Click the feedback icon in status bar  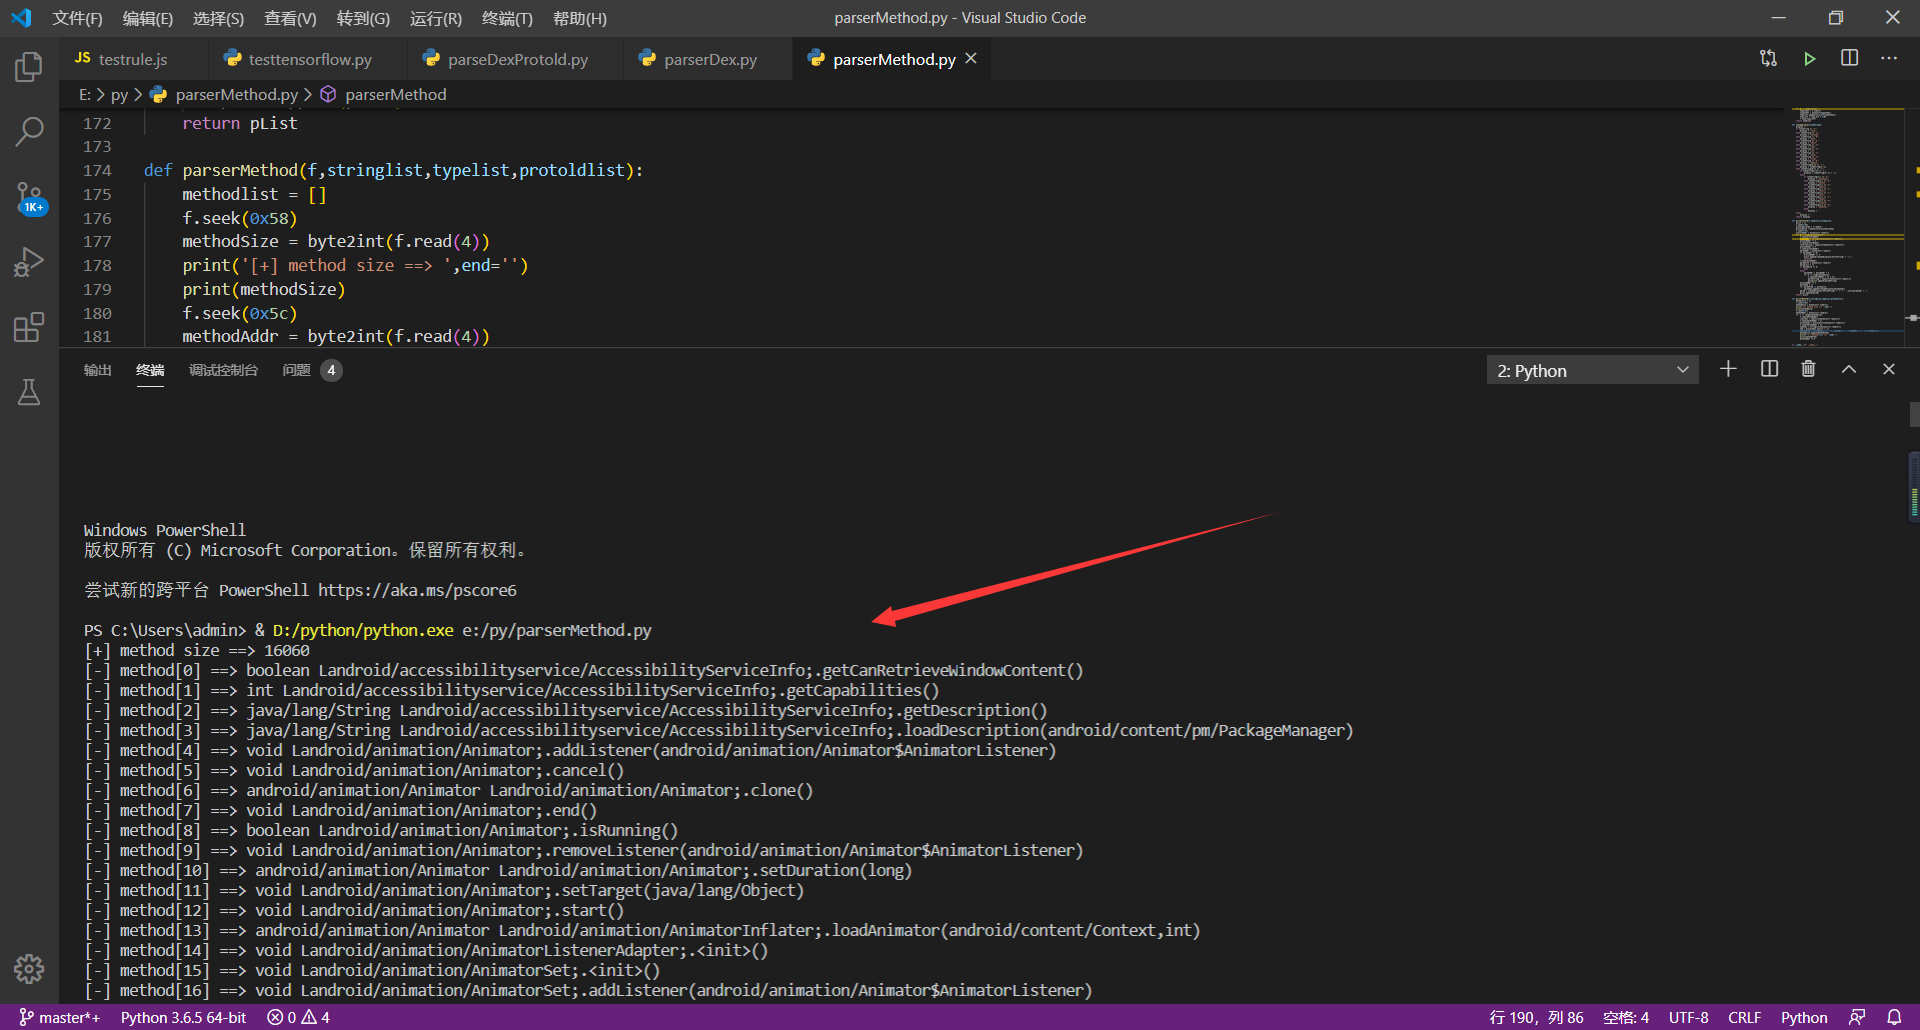[x=1857, y=1017]
